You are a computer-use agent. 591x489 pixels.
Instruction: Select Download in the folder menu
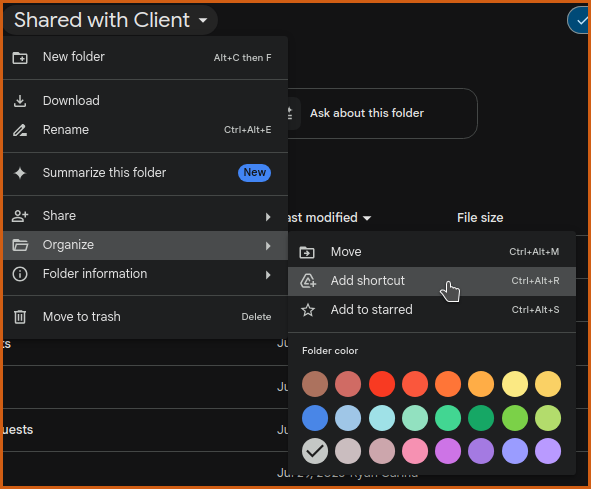pyautogui.click(x=145, y=101)
